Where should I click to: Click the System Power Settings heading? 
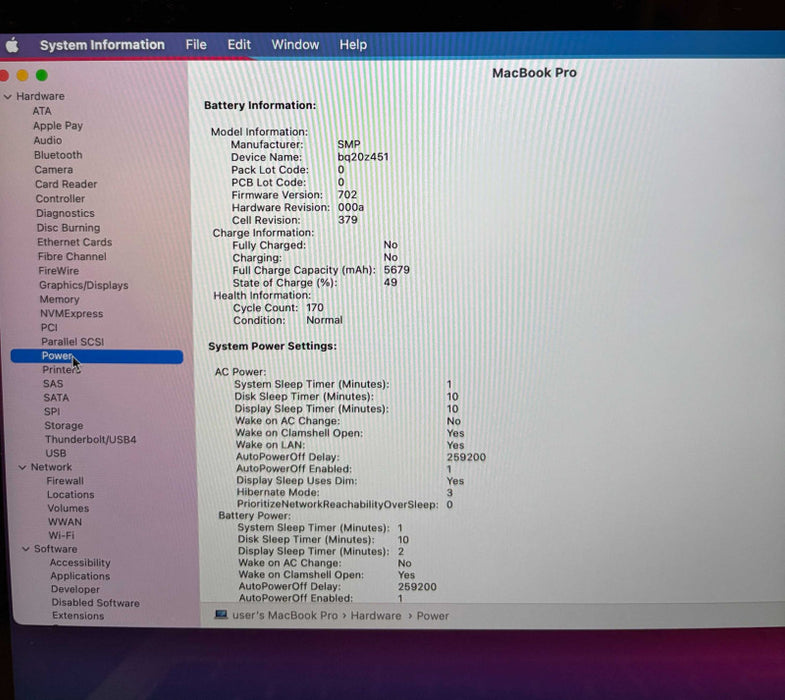click(272, 346)
